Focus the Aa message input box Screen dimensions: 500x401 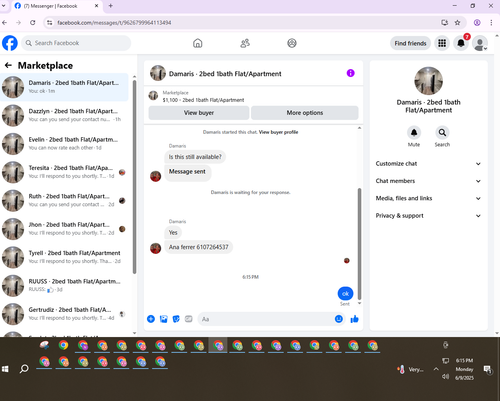tap(267, 319)
